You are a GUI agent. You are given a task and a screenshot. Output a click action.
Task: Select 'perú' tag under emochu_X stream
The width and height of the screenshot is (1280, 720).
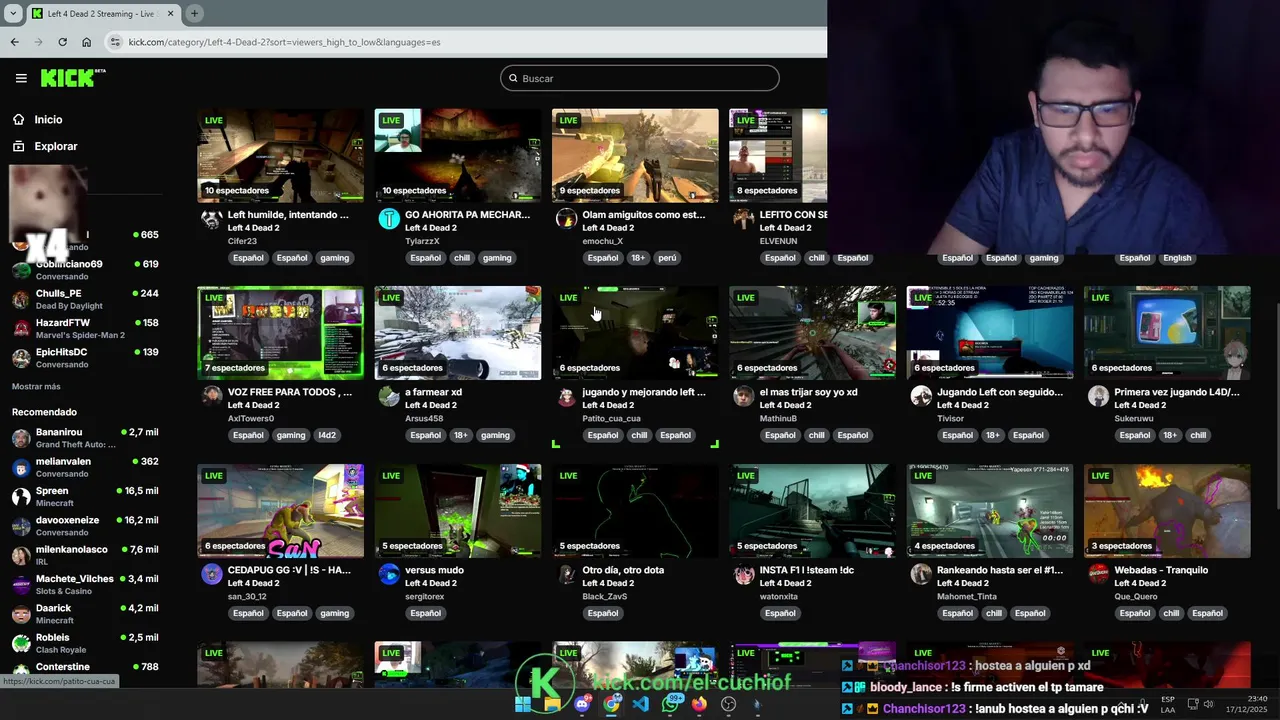tap(667, 258)
